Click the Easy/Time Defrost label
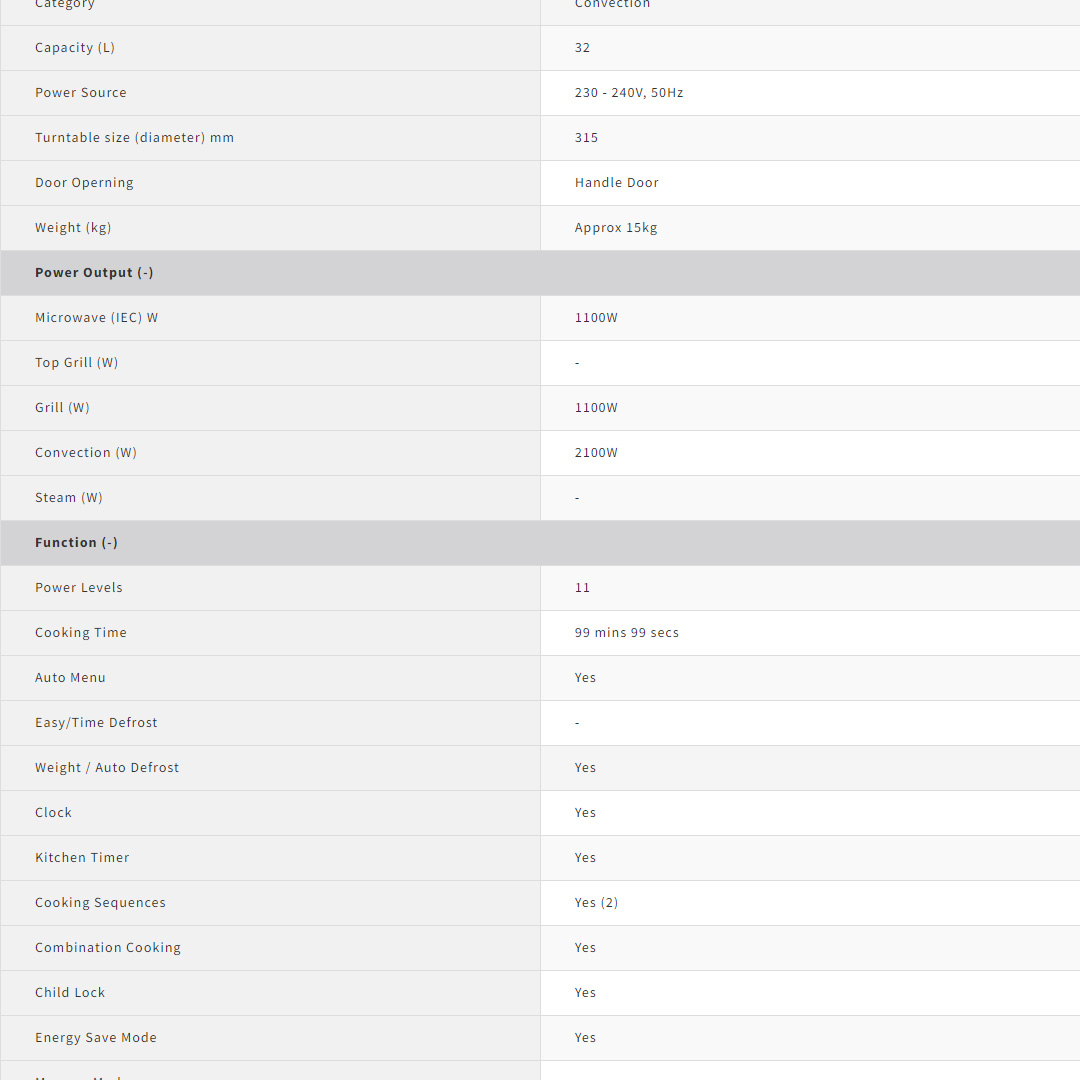 [x=96, y=723]
